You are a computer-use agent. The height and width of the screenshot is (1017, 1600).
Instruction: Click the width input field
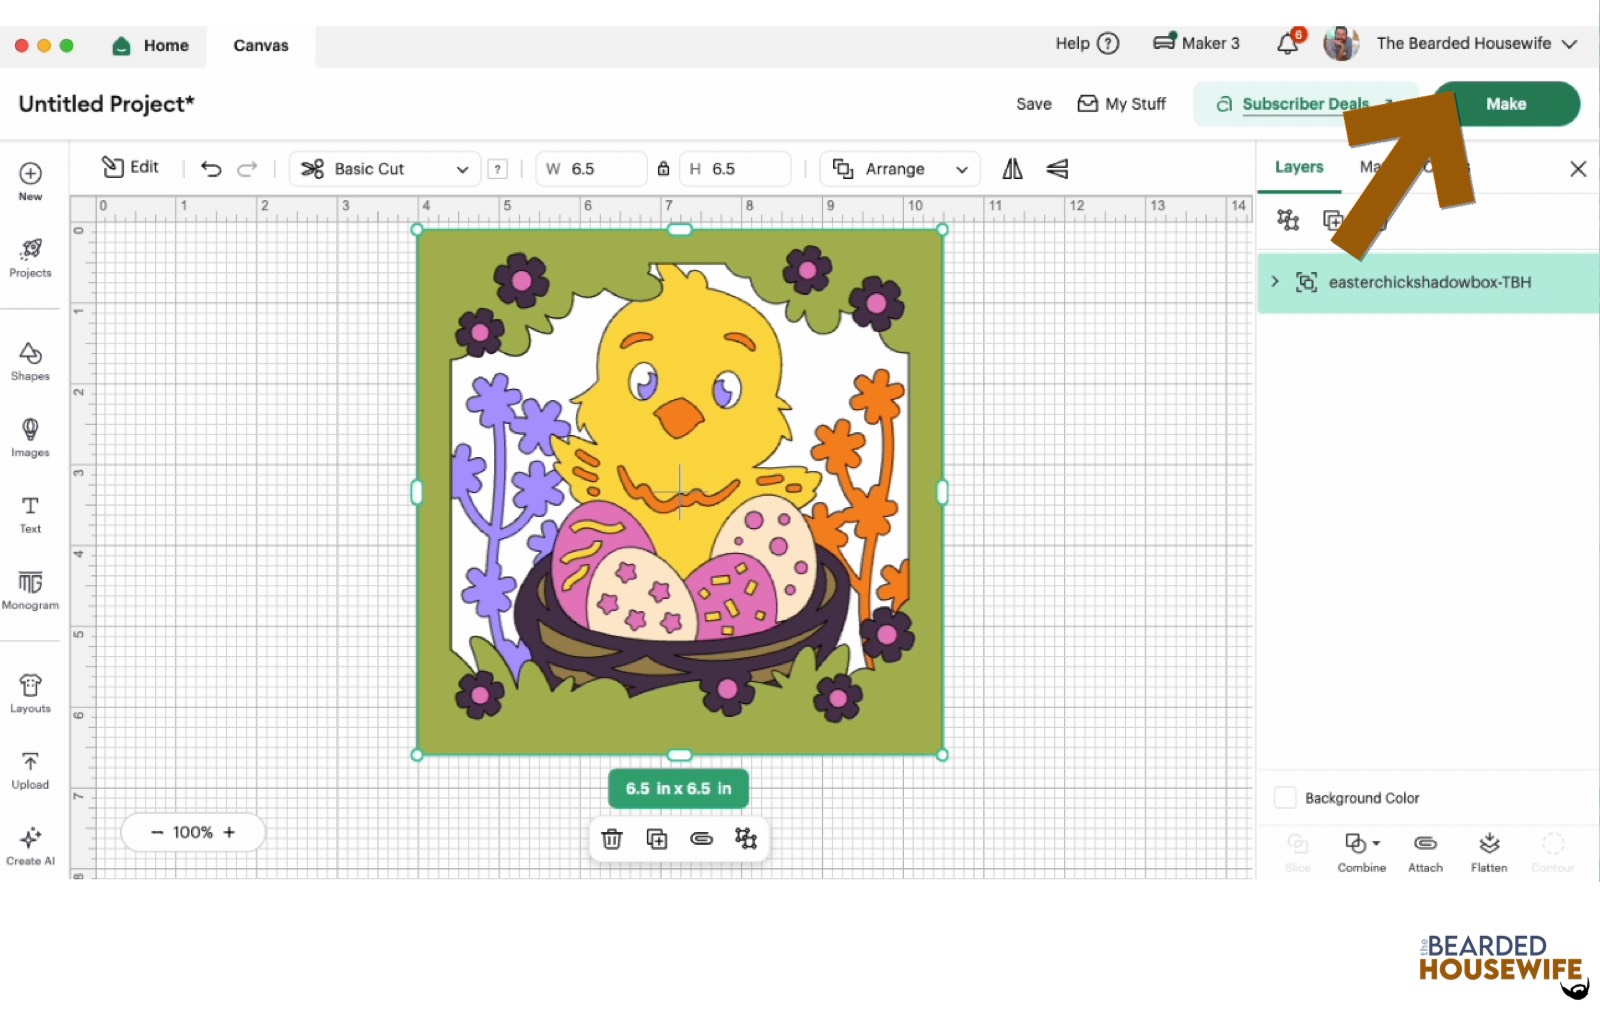pos(600,169)
